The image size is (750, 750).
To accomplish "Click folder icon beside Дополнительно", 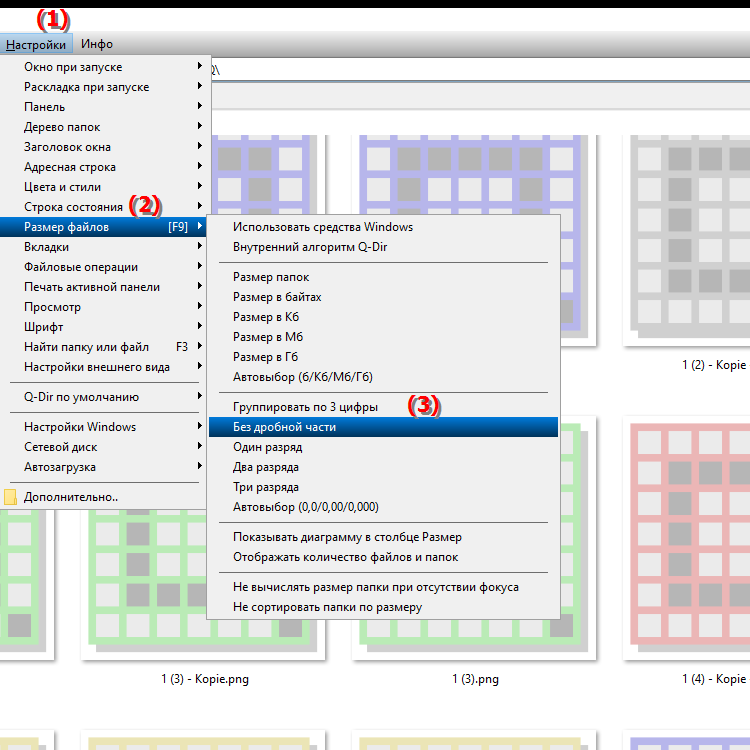I will pyautogui.click(x=10, y=497).
